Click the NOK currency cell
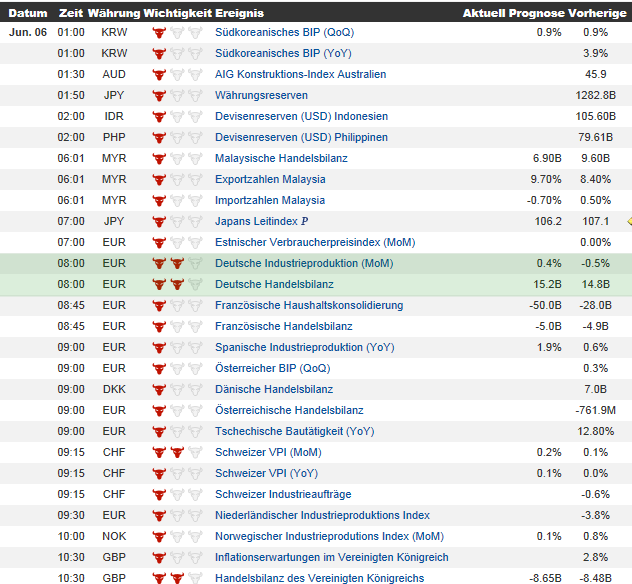Viewport: 632px width, 584px height. (114, 536)
